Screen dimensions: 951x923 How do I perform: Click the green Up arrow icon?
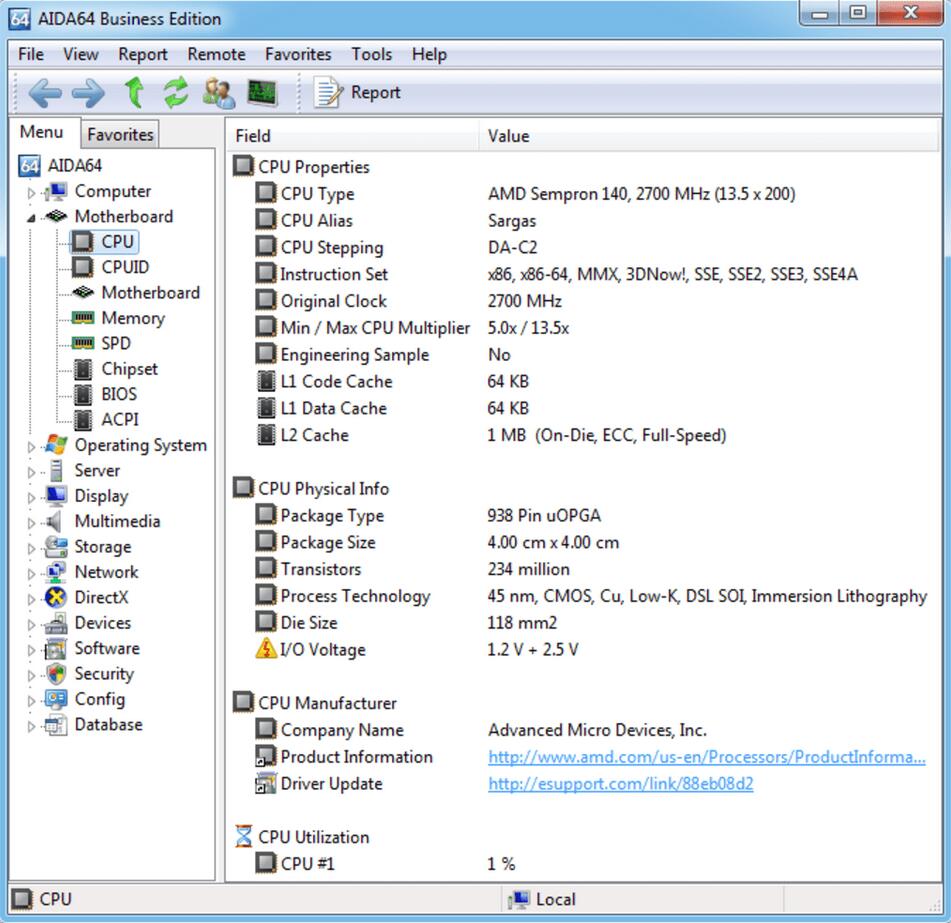point(133,93)
